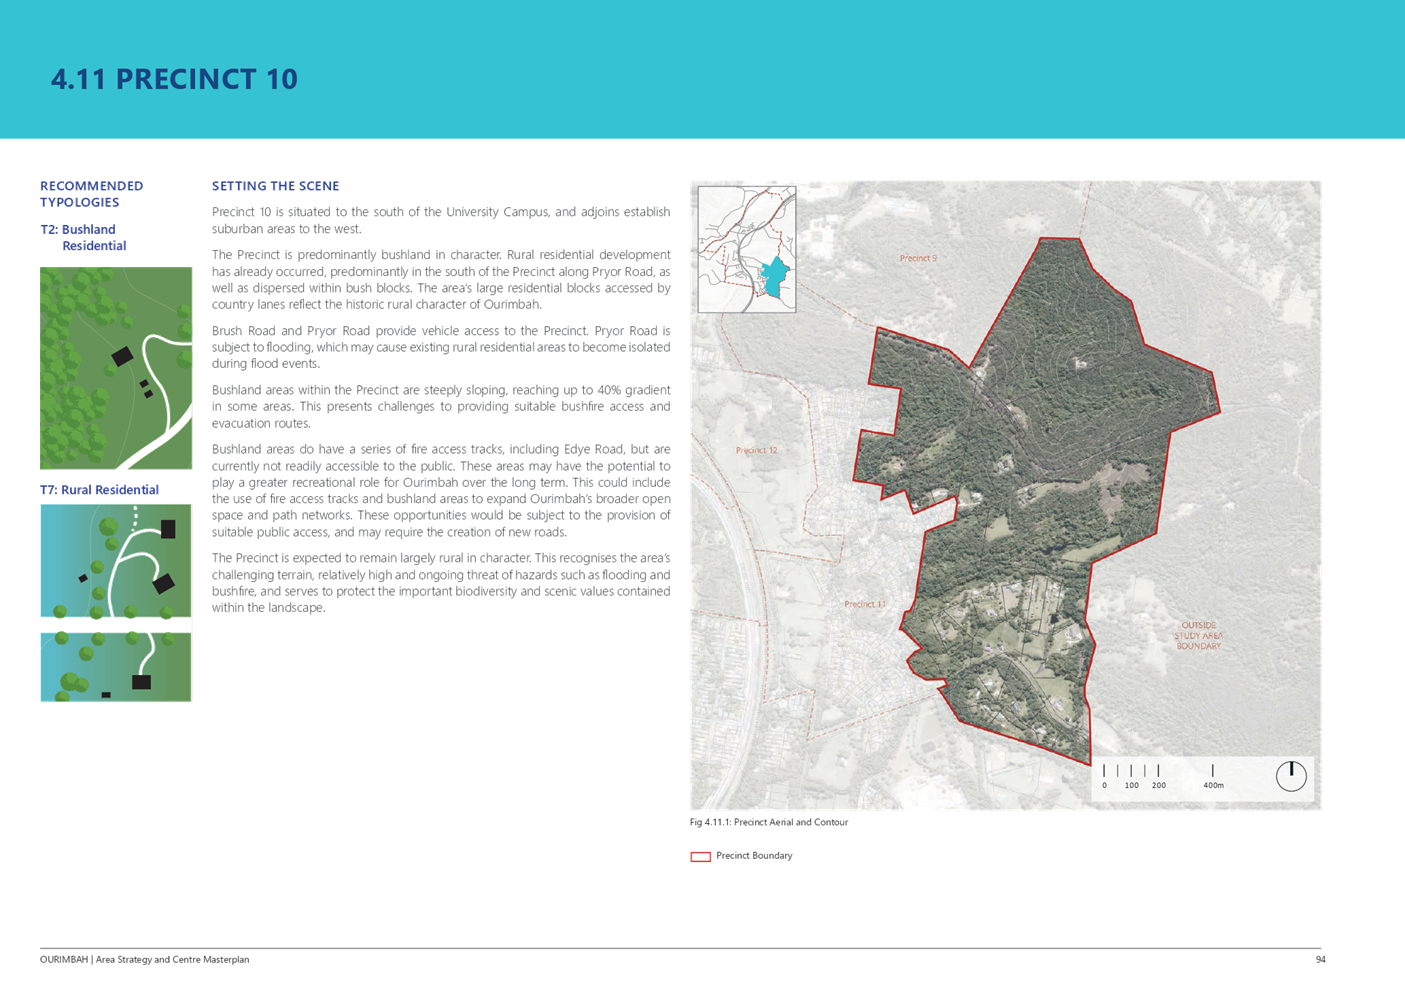Click the T2: Bushland Residential label
Image resolution: width=1405 pixels, height=994 pixels.
point(84,238)
